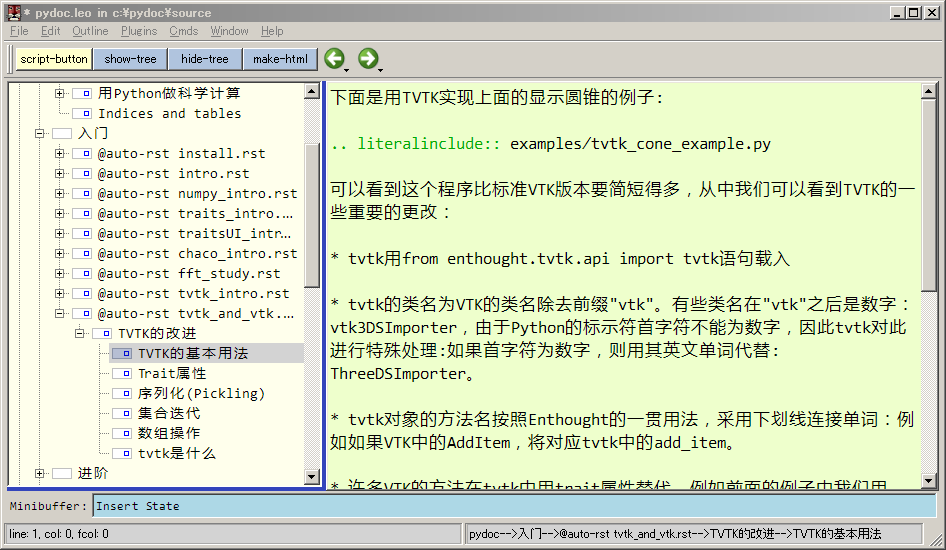Click node box icon of intro.rst

pos(82,174)
